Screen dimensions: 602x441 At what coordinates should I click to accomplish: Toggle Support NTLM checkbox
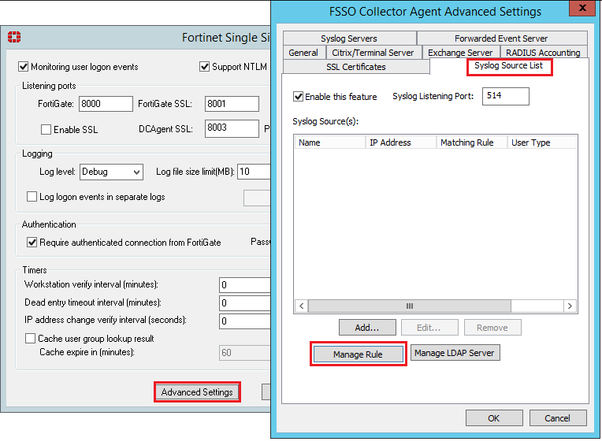point(204,67)
